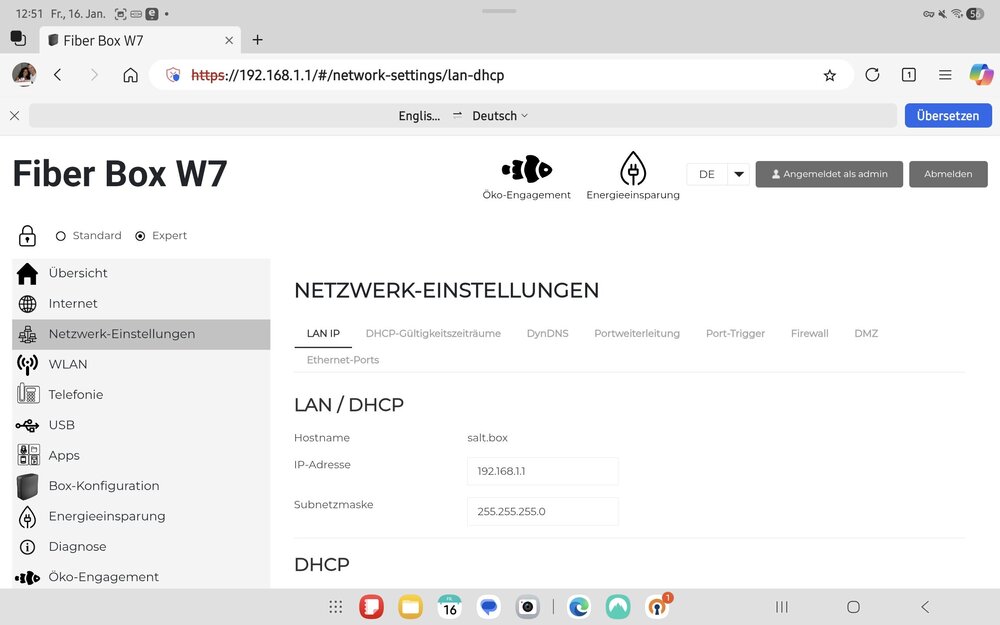Image resolution: width=1000 pixels, height=625 pixels.
Task: Click the padlock icon above sidebar
Action: pos(27,235)
